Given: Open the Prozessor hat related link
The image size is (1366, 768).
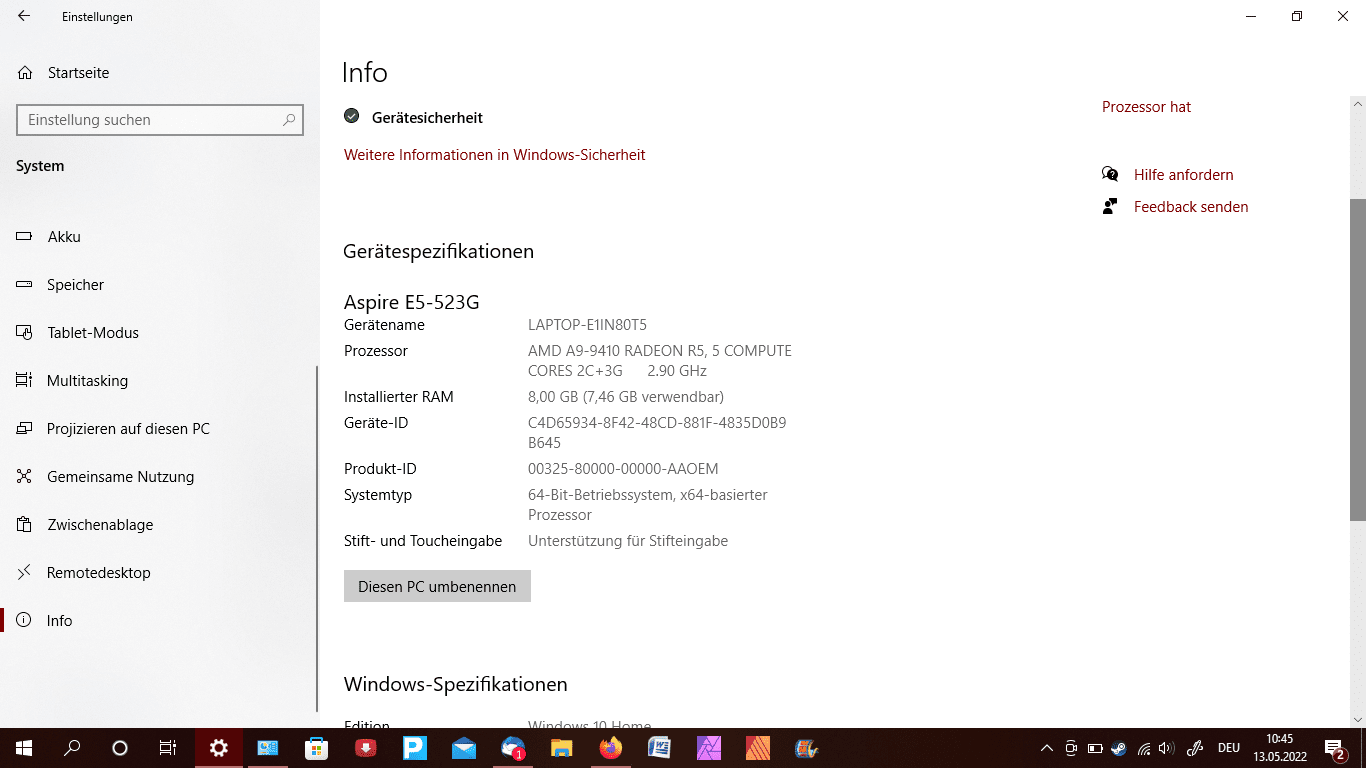Looking at the screenshot, I should click(x=1146, y=107).
